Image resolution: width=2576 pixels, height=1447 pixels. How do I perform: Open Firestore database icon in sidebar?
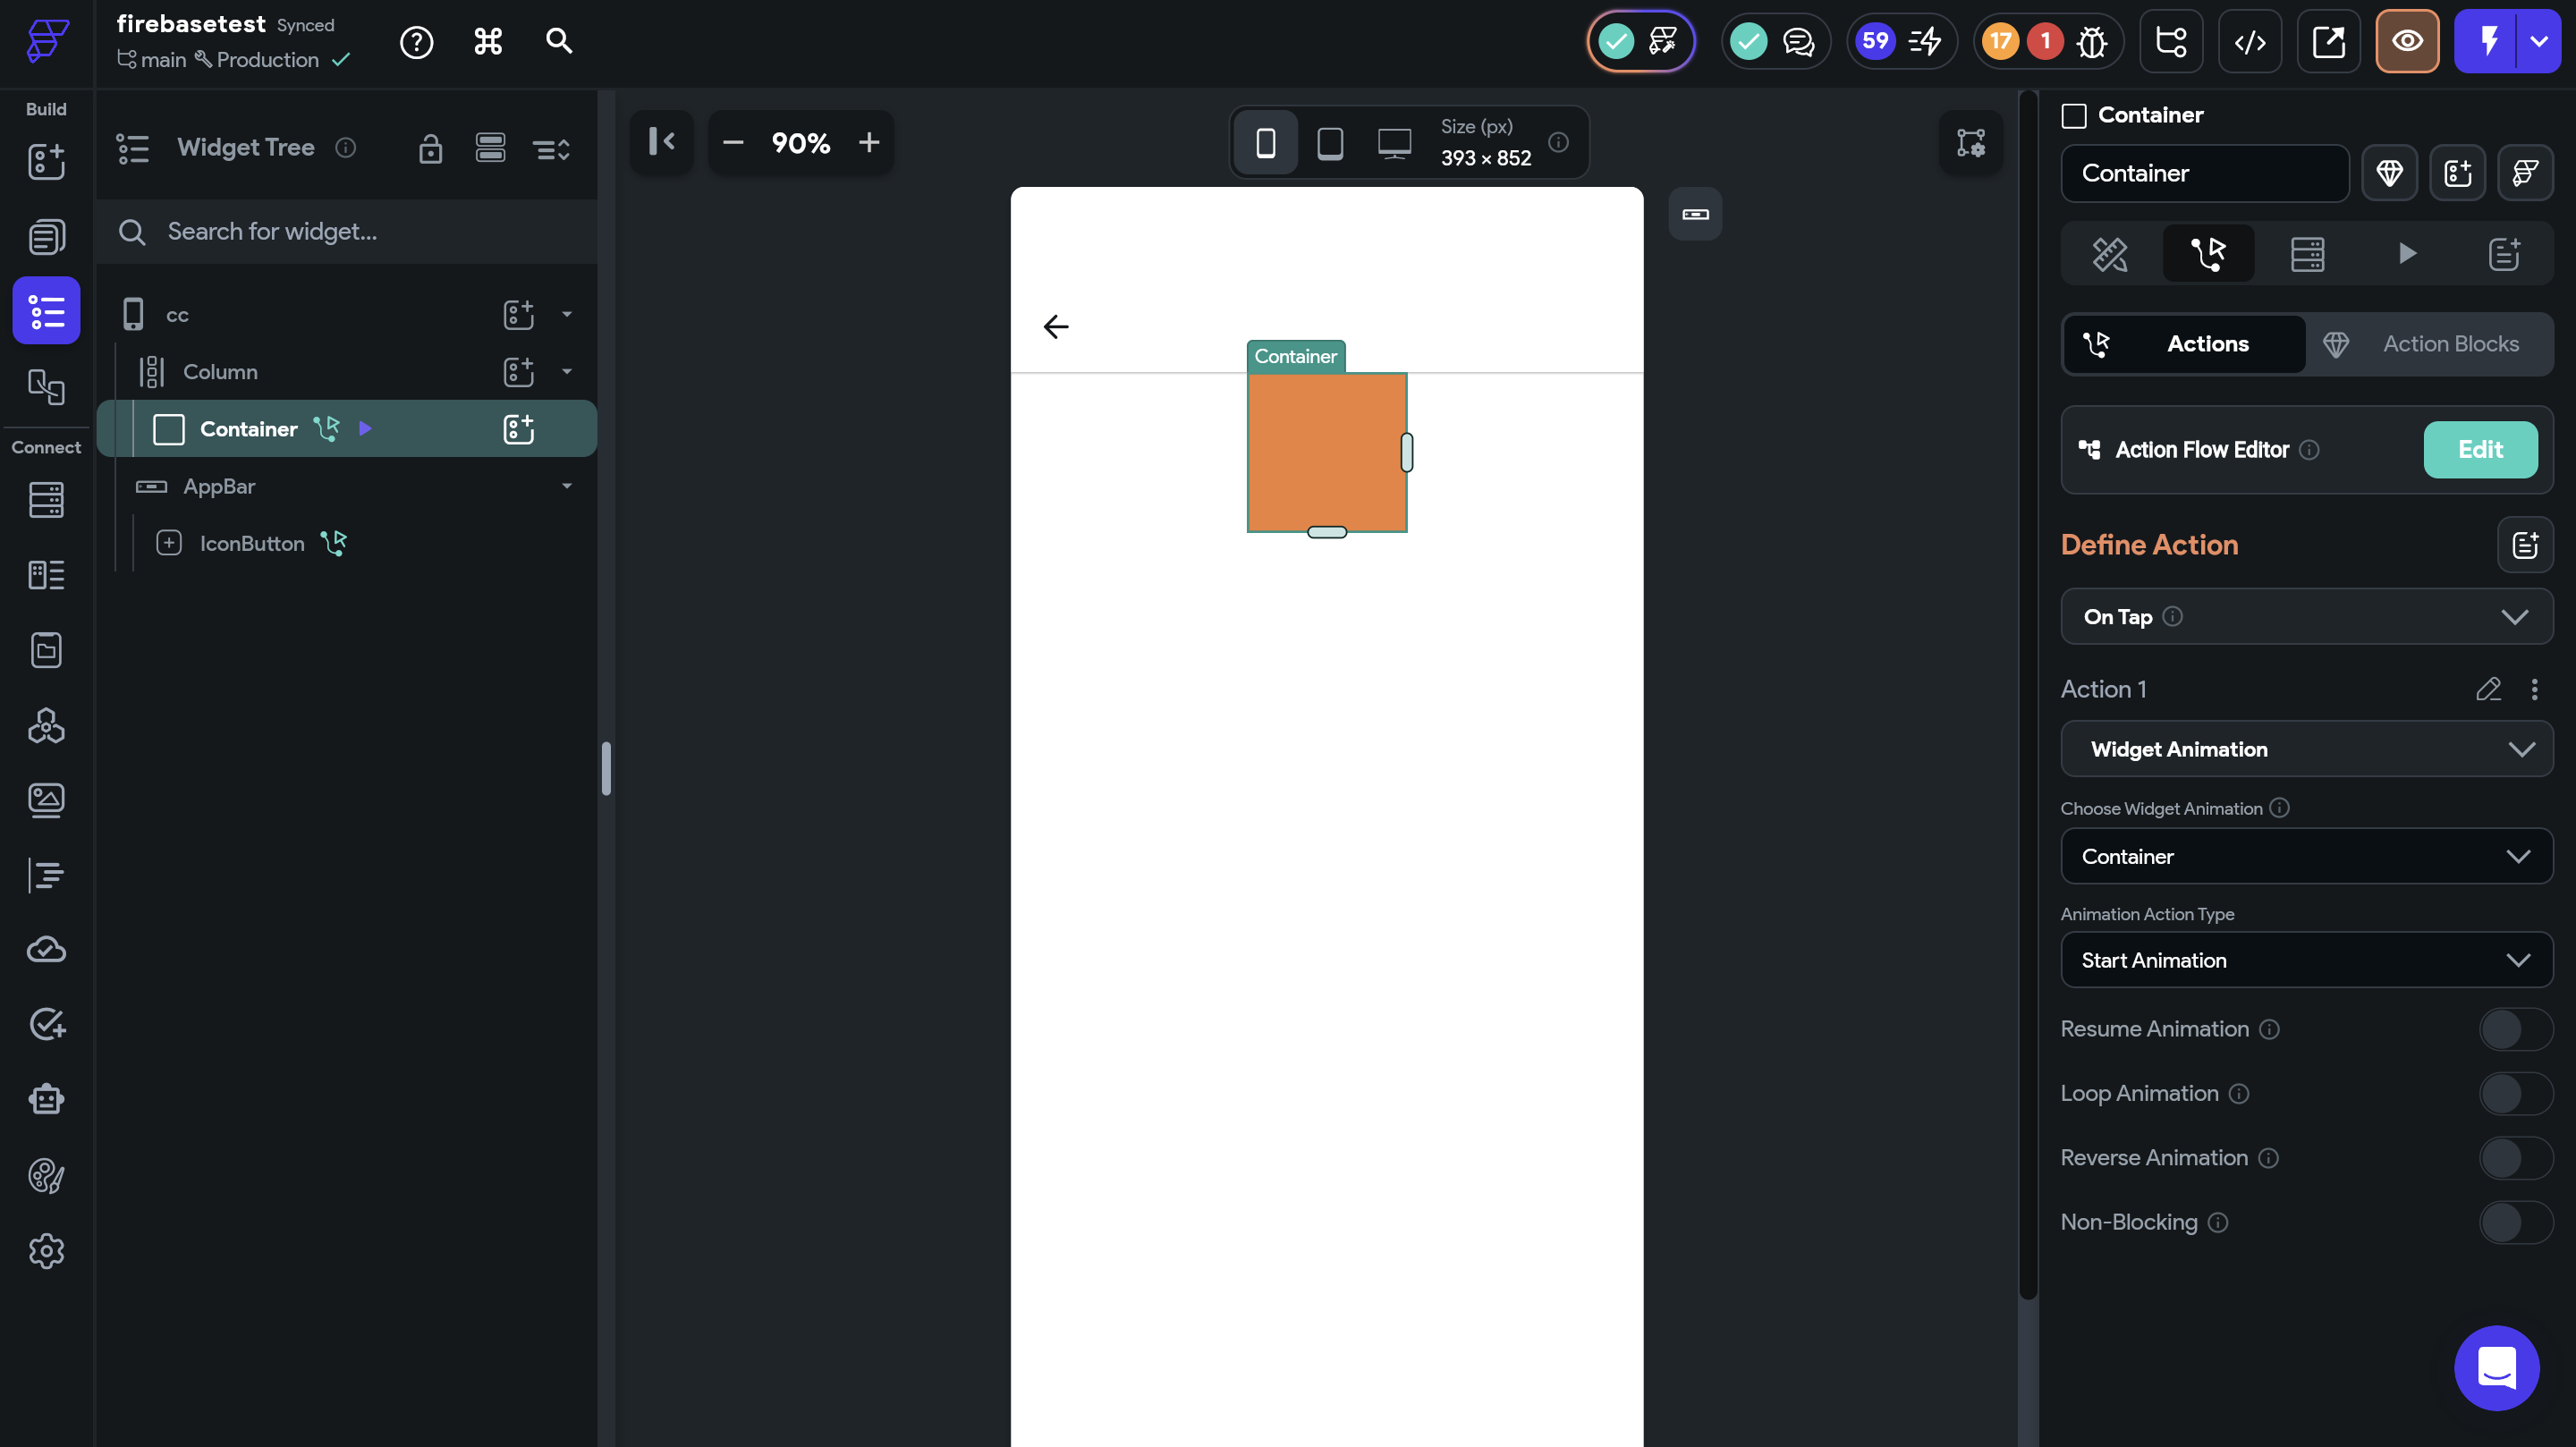(x=46, y=499)
